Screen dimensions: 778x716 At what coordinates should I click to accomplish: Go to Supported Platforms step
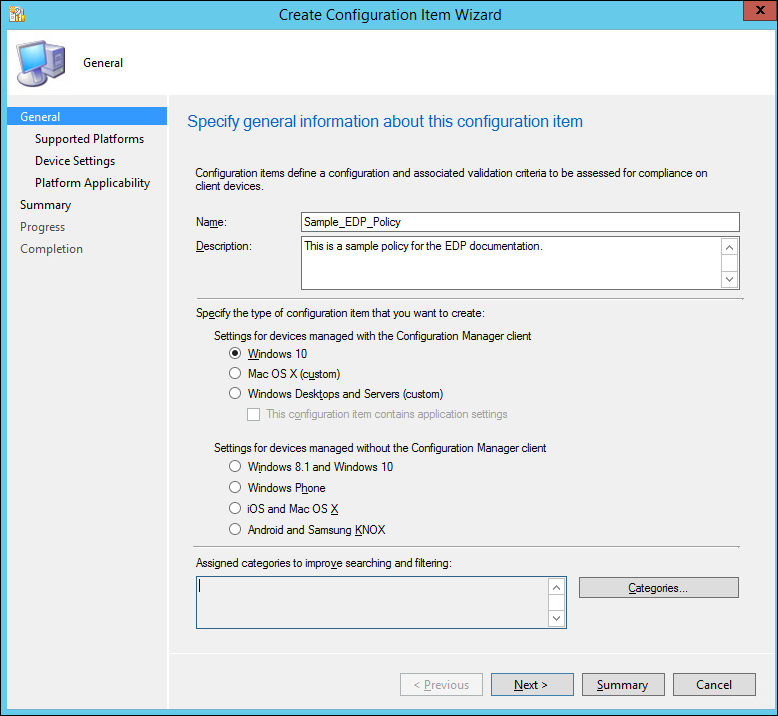click(x=89, y=139)
